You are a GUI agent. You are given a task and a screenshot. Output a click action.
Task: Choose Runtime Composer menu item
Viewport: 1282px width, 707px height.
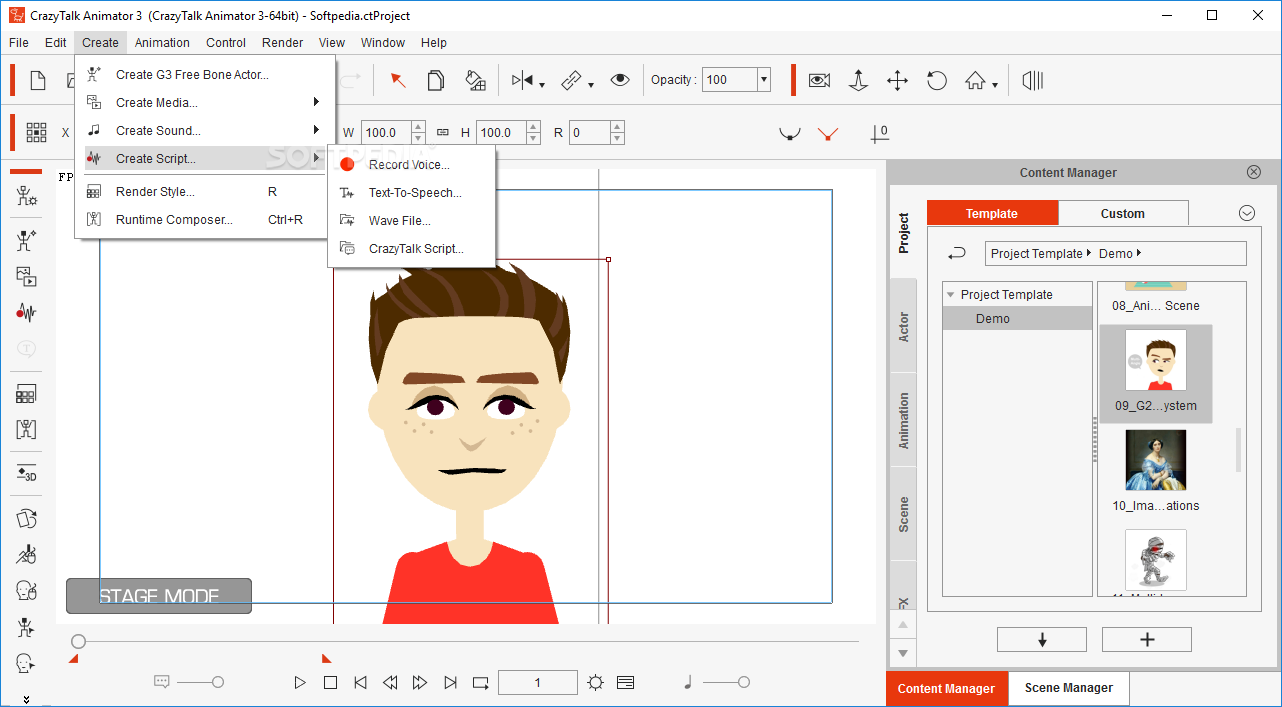point(204,220)
